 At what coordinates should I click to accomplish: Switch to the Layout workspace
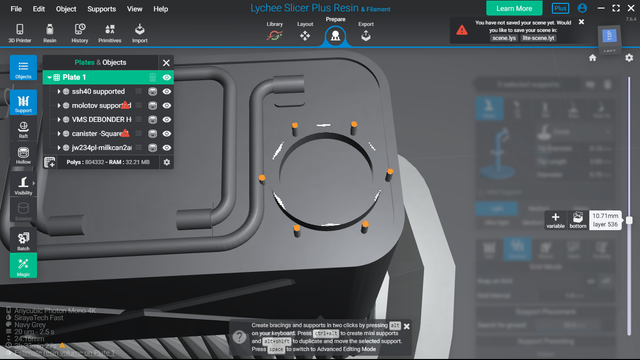coord(305,31)
